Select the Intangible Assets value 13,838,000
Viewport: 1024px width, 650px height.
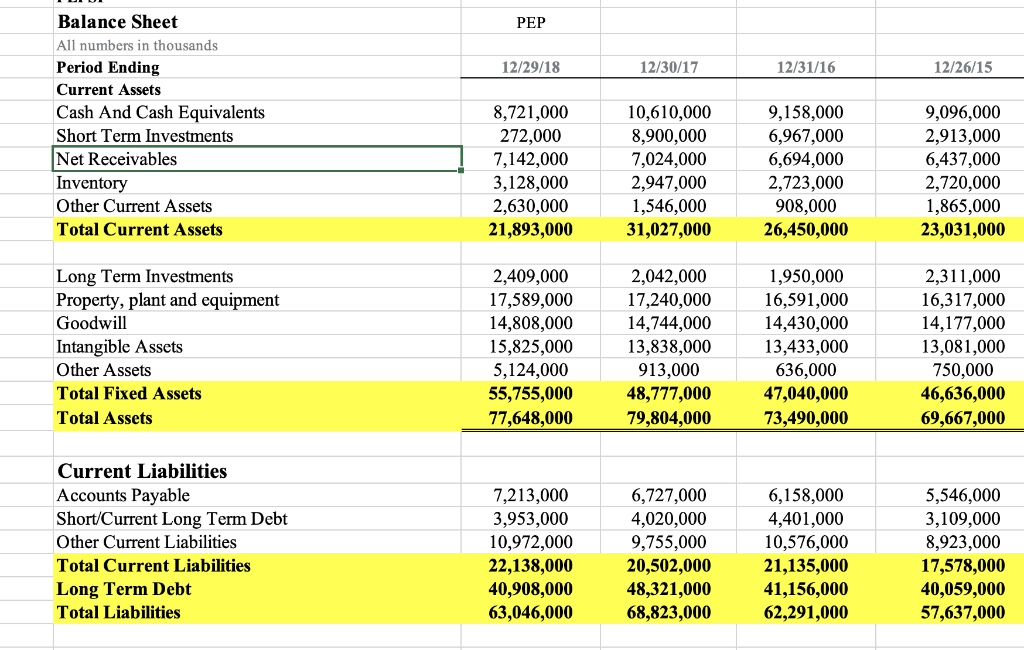(667, 348)
